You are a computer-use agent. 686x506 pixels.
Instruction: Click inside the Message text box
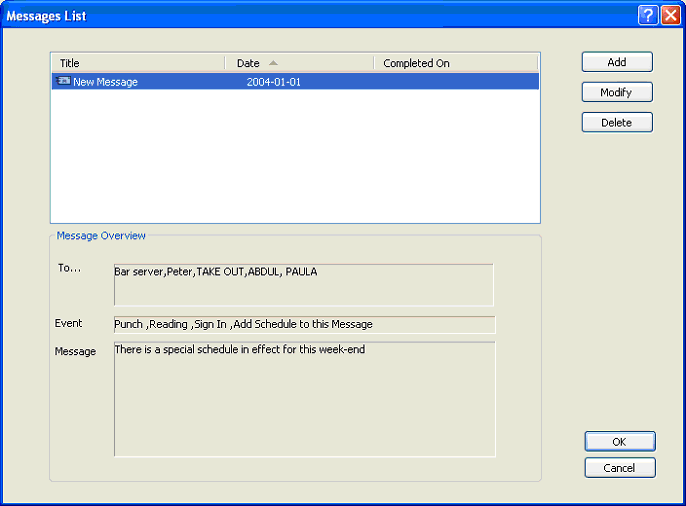click(x=303, y=400)
